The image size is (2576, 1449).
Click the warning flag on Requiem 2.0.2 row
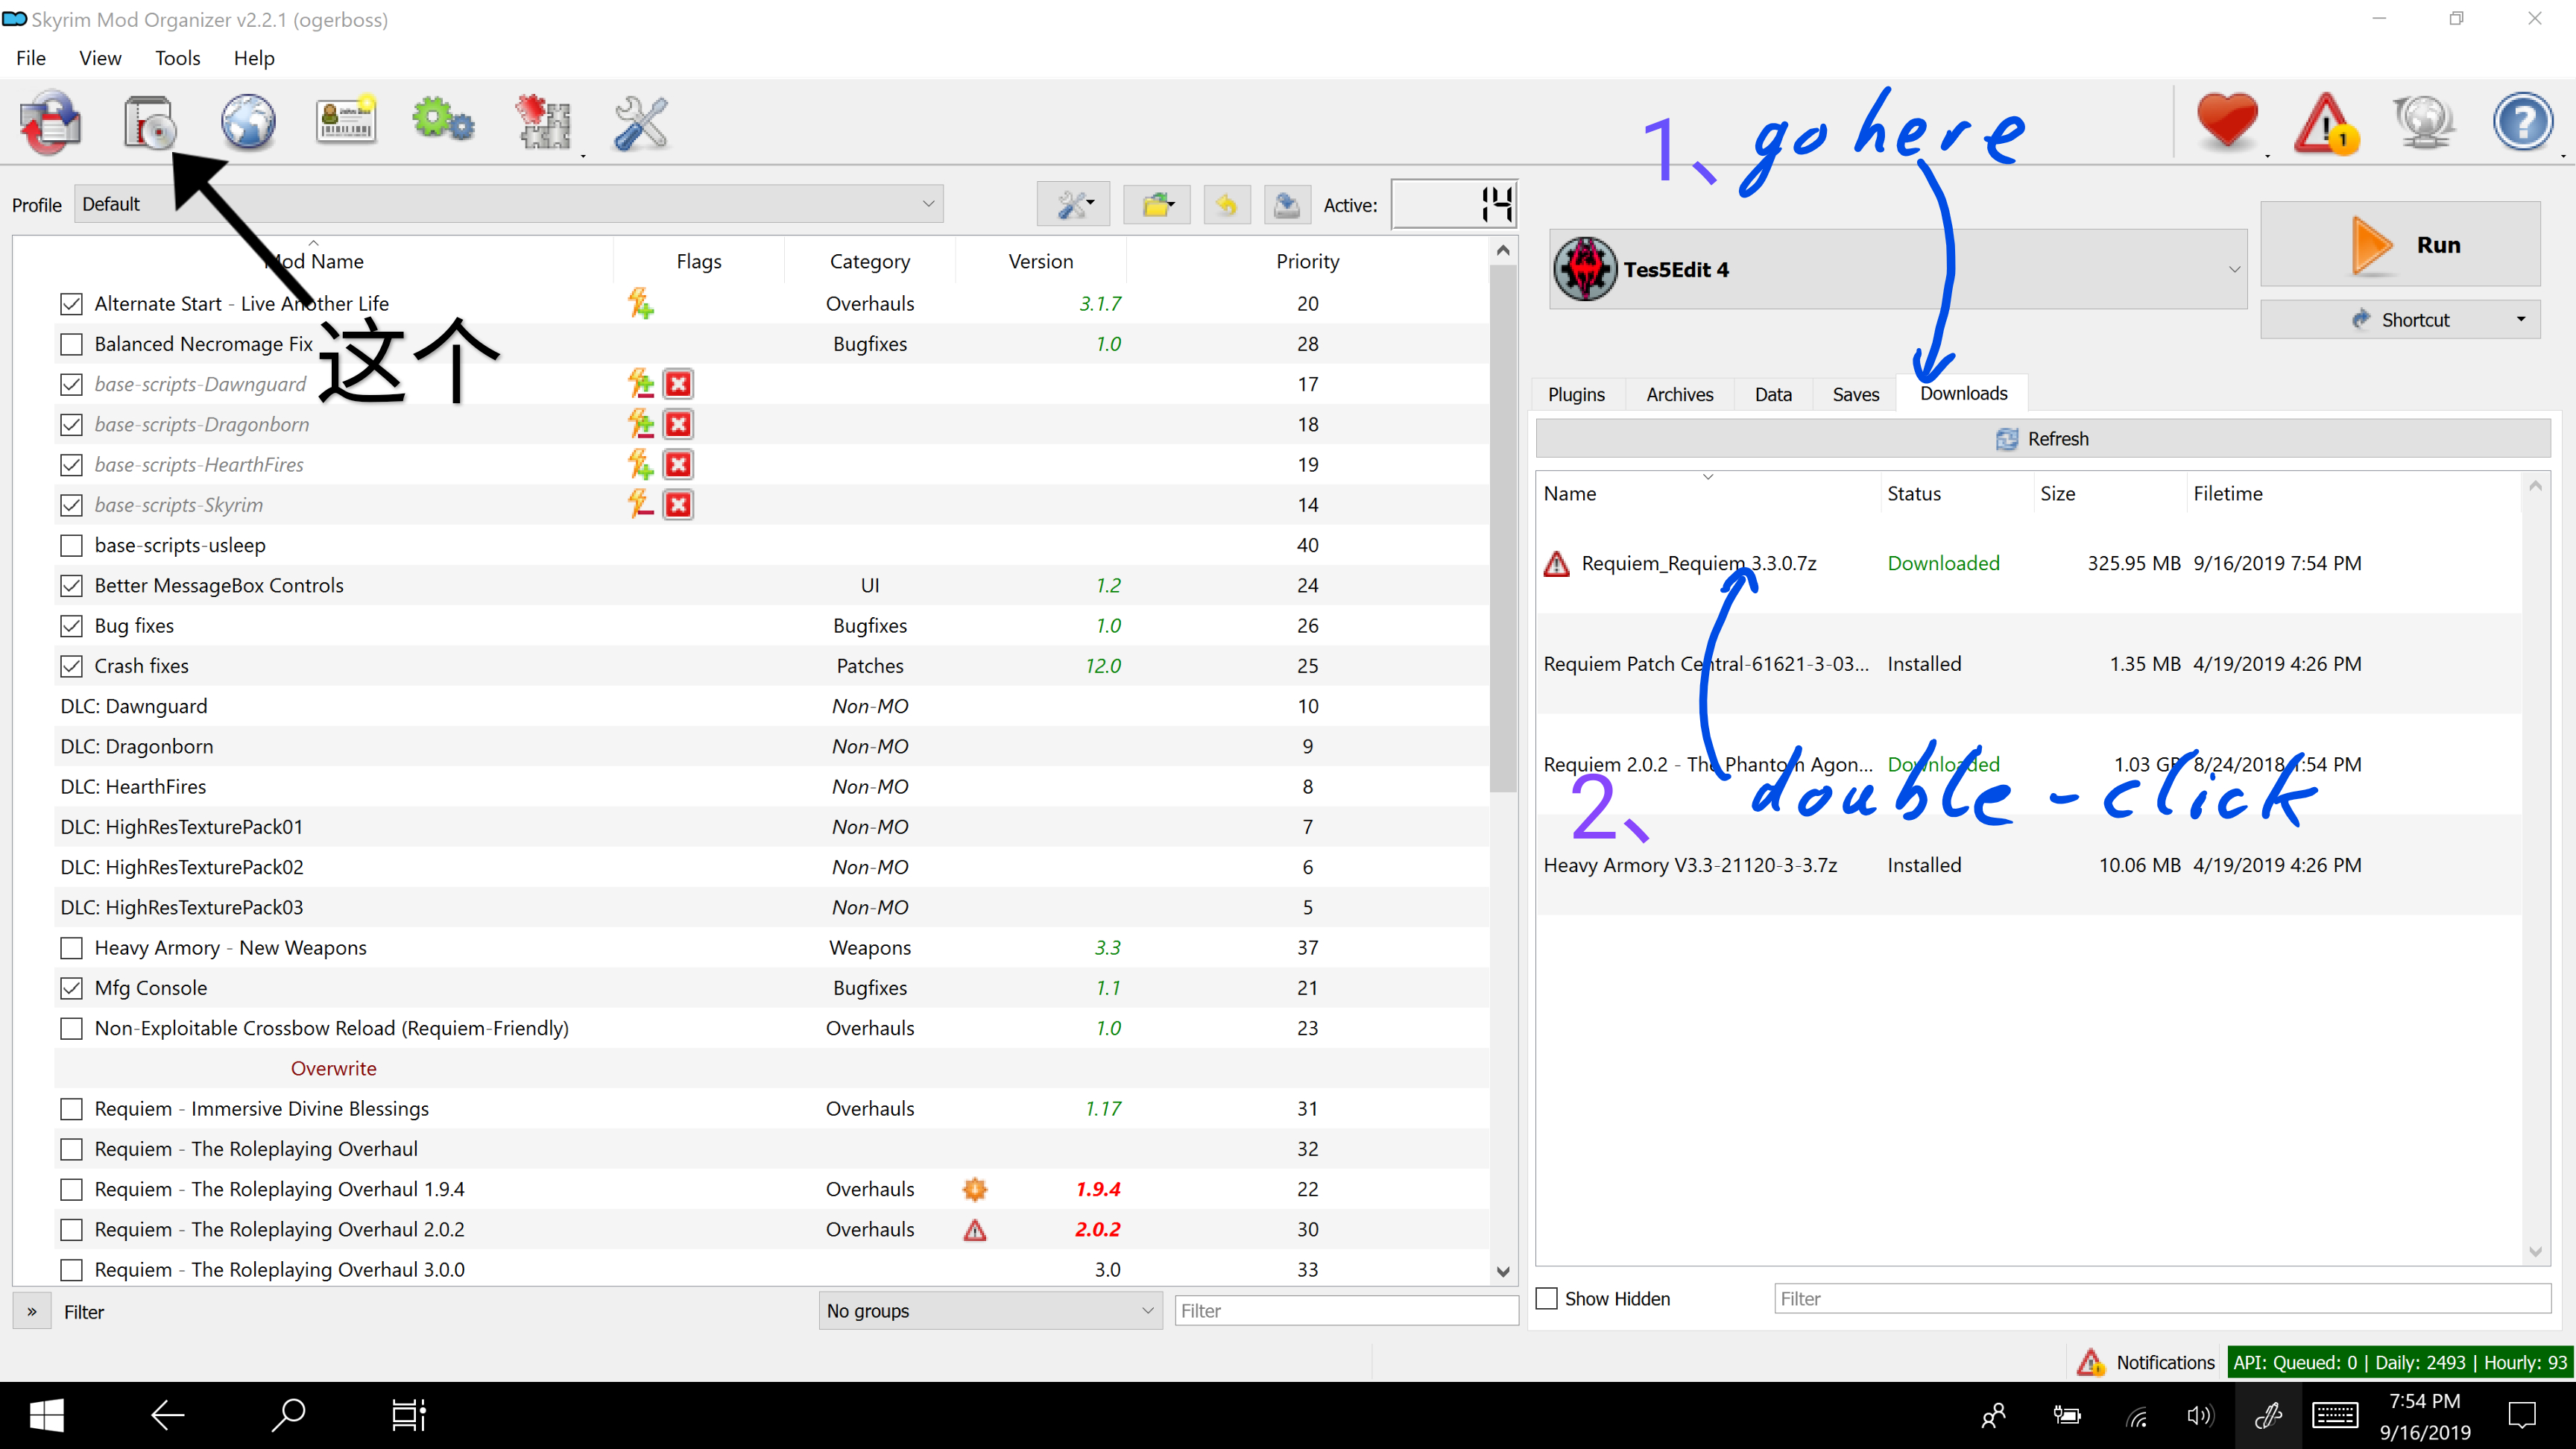tap(975, 1230)
